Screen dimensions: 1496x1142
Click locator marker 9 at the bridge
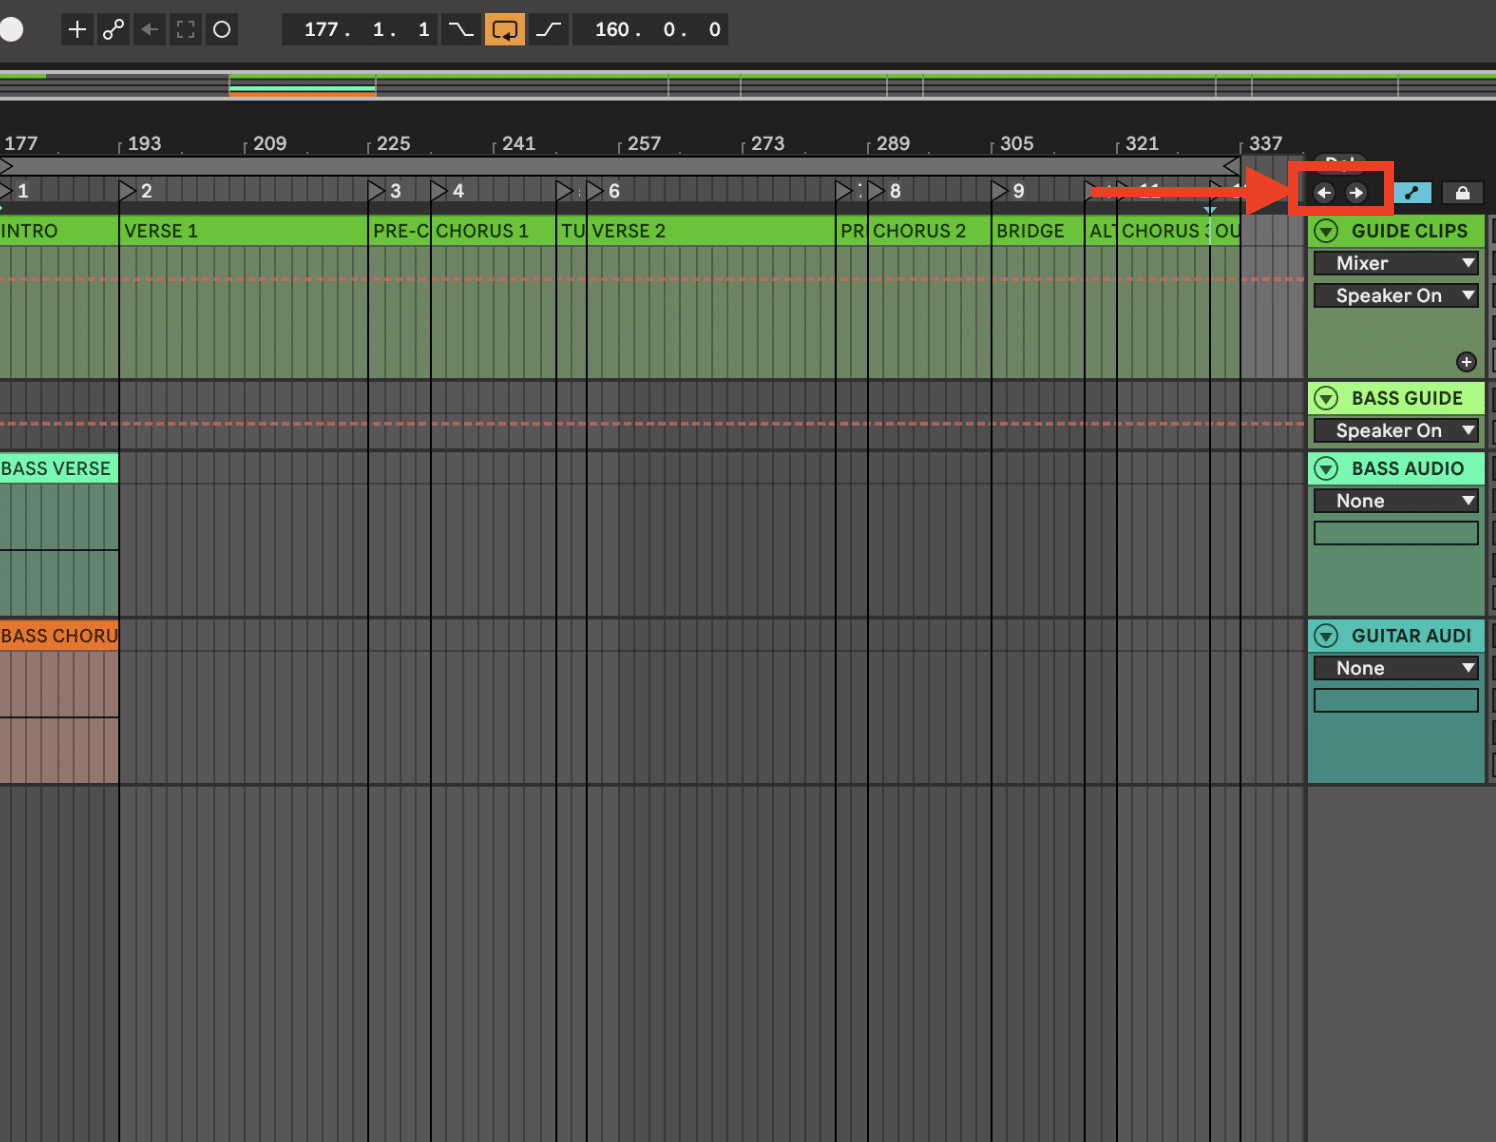pyautogui.click(x=1001, y=191)
